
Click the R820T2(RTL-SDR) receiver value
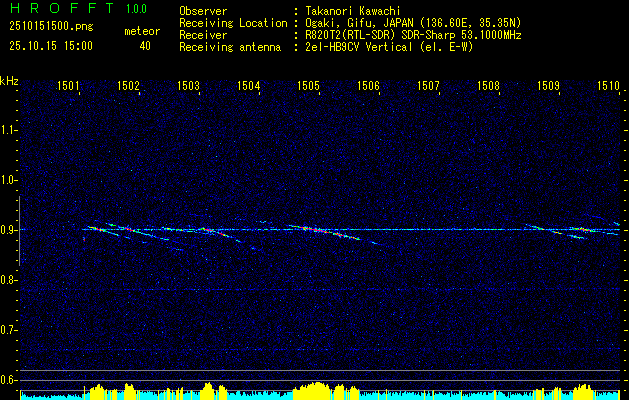click(413, 35)
